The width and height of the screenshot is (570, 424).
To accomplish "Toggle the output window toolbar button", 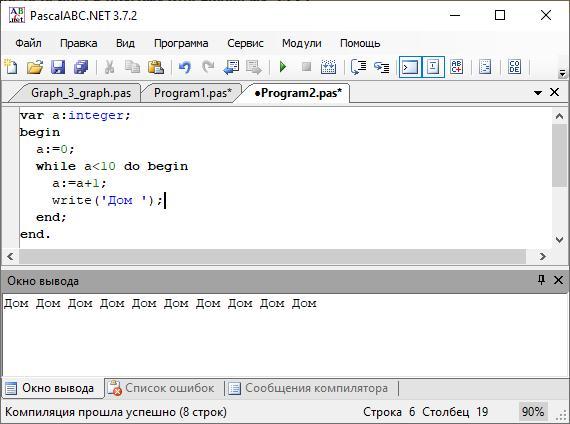I will click(410, 67).
